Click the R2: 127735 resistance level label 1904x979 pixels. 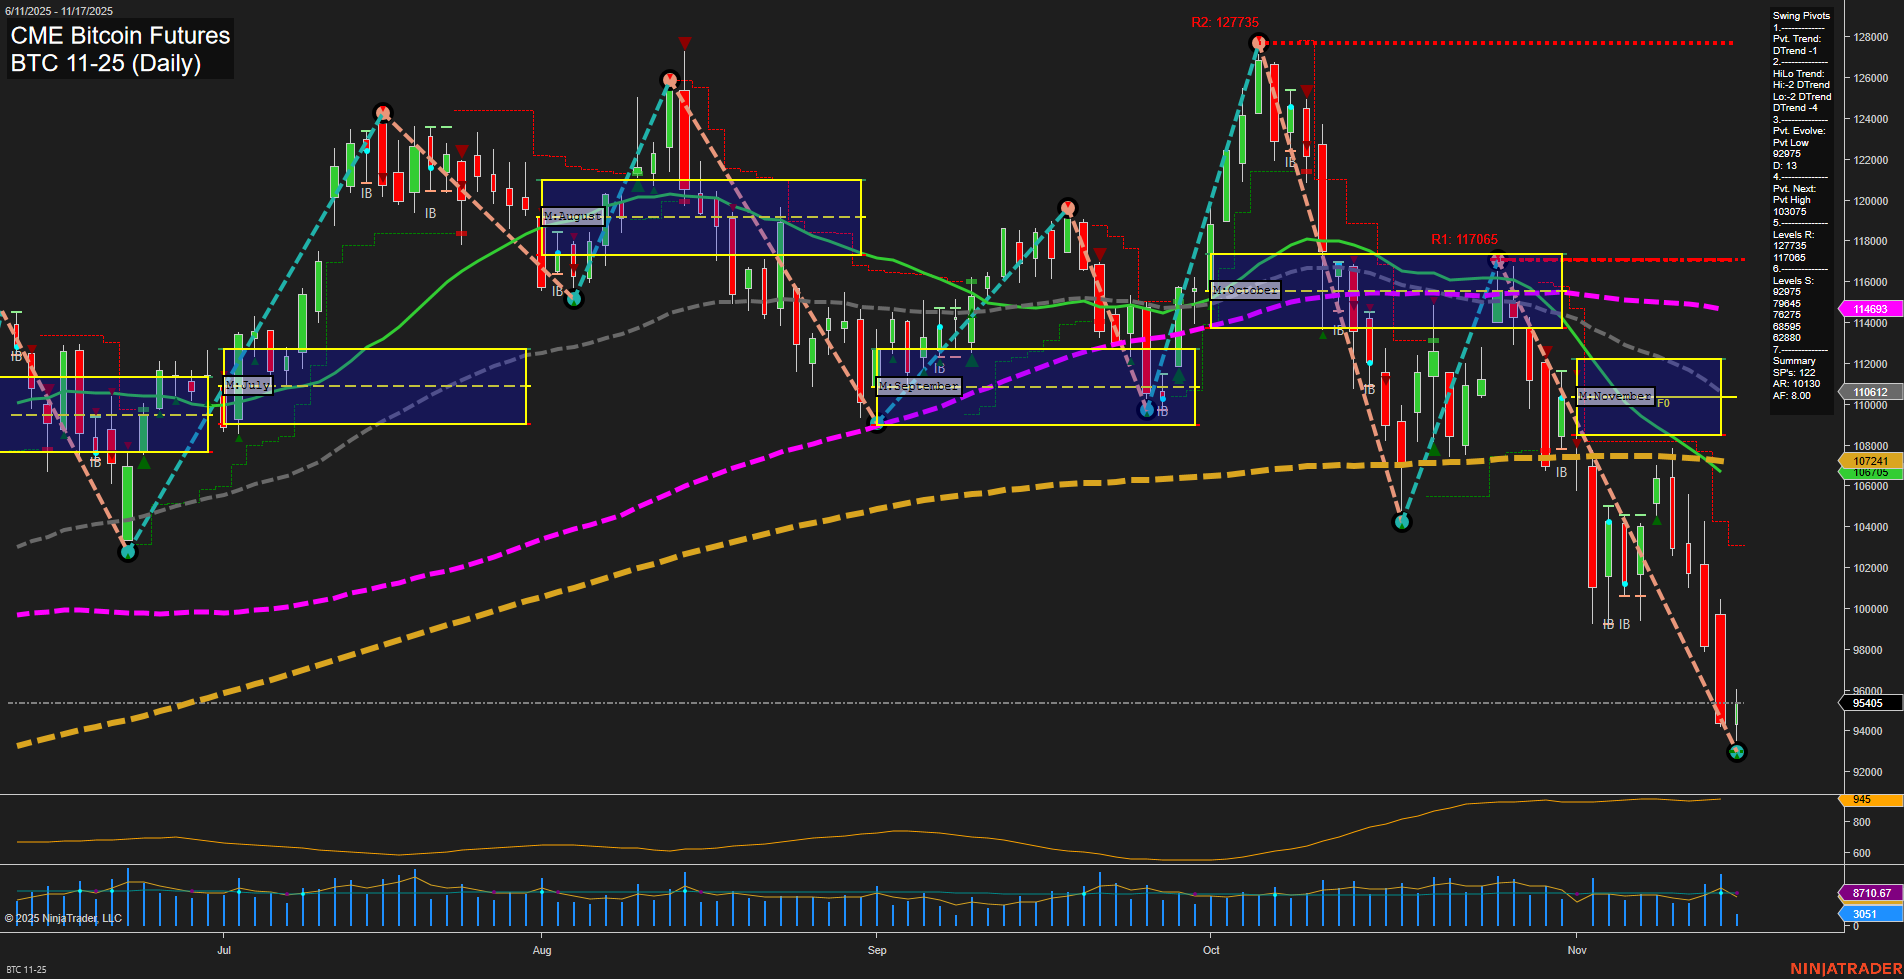[x=1224, y=23]
